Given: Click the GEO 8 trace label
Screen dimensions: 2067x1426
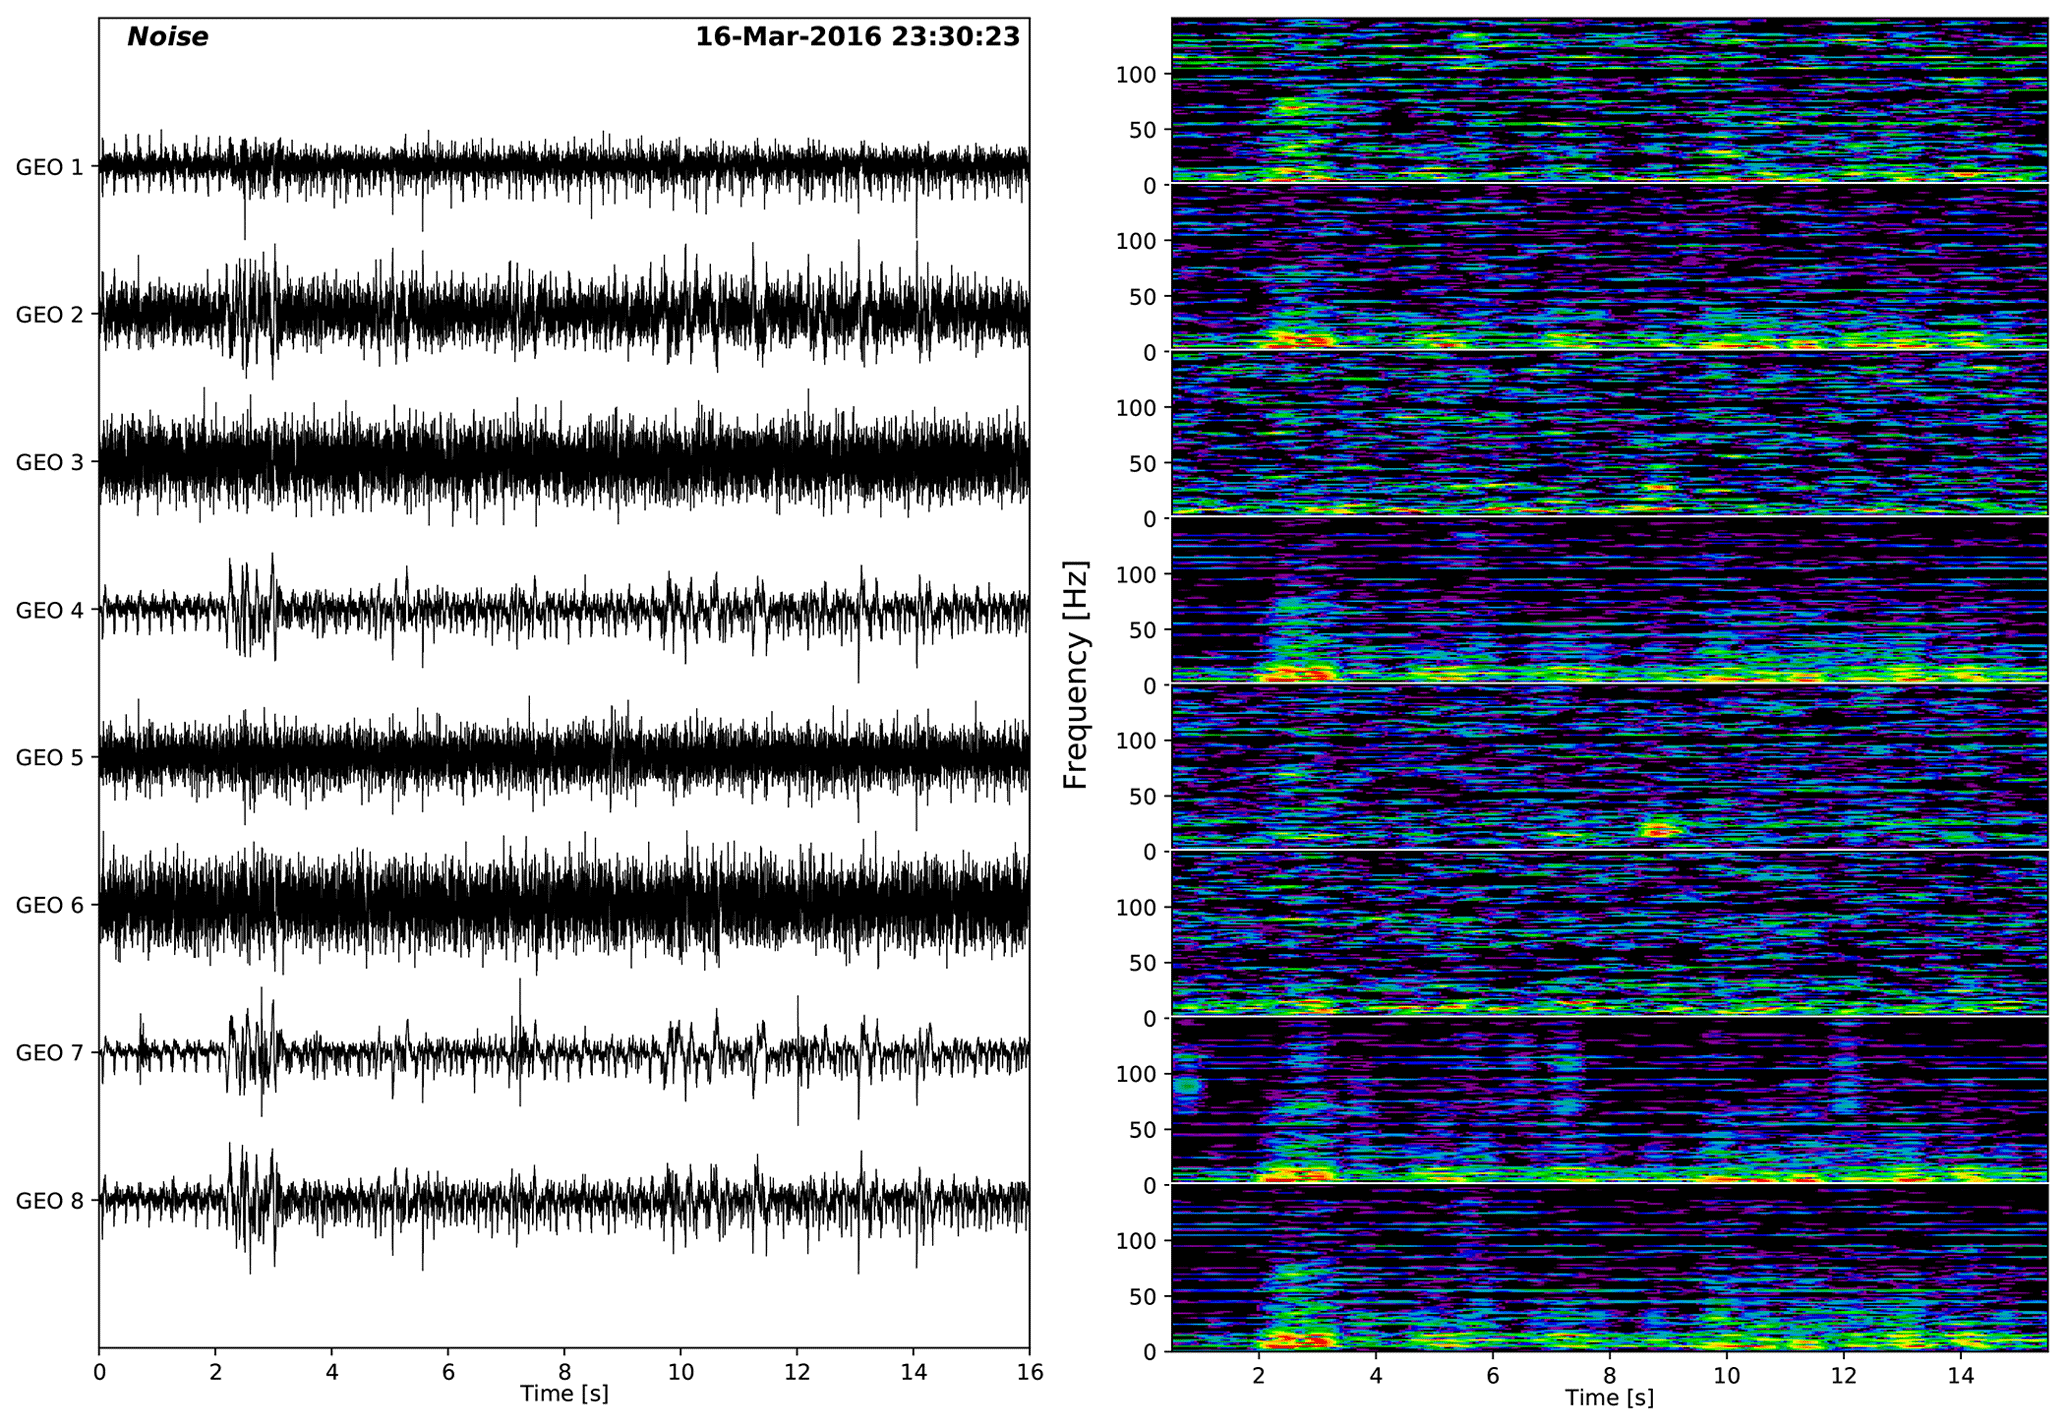Looking at the screenshot, I should pyautogui.click(x=50, y=1201).
